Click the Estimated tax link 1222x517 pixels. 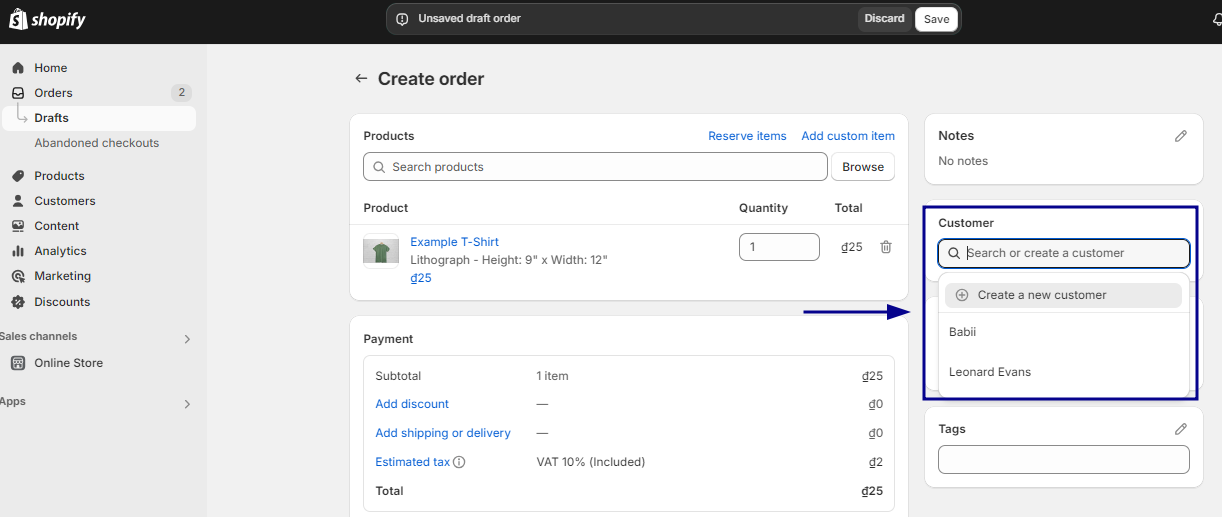(x=413, y=462)
